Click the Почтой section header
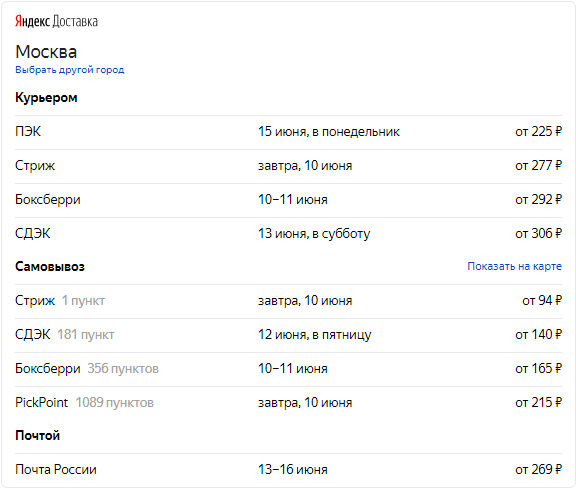 point(37,436)
